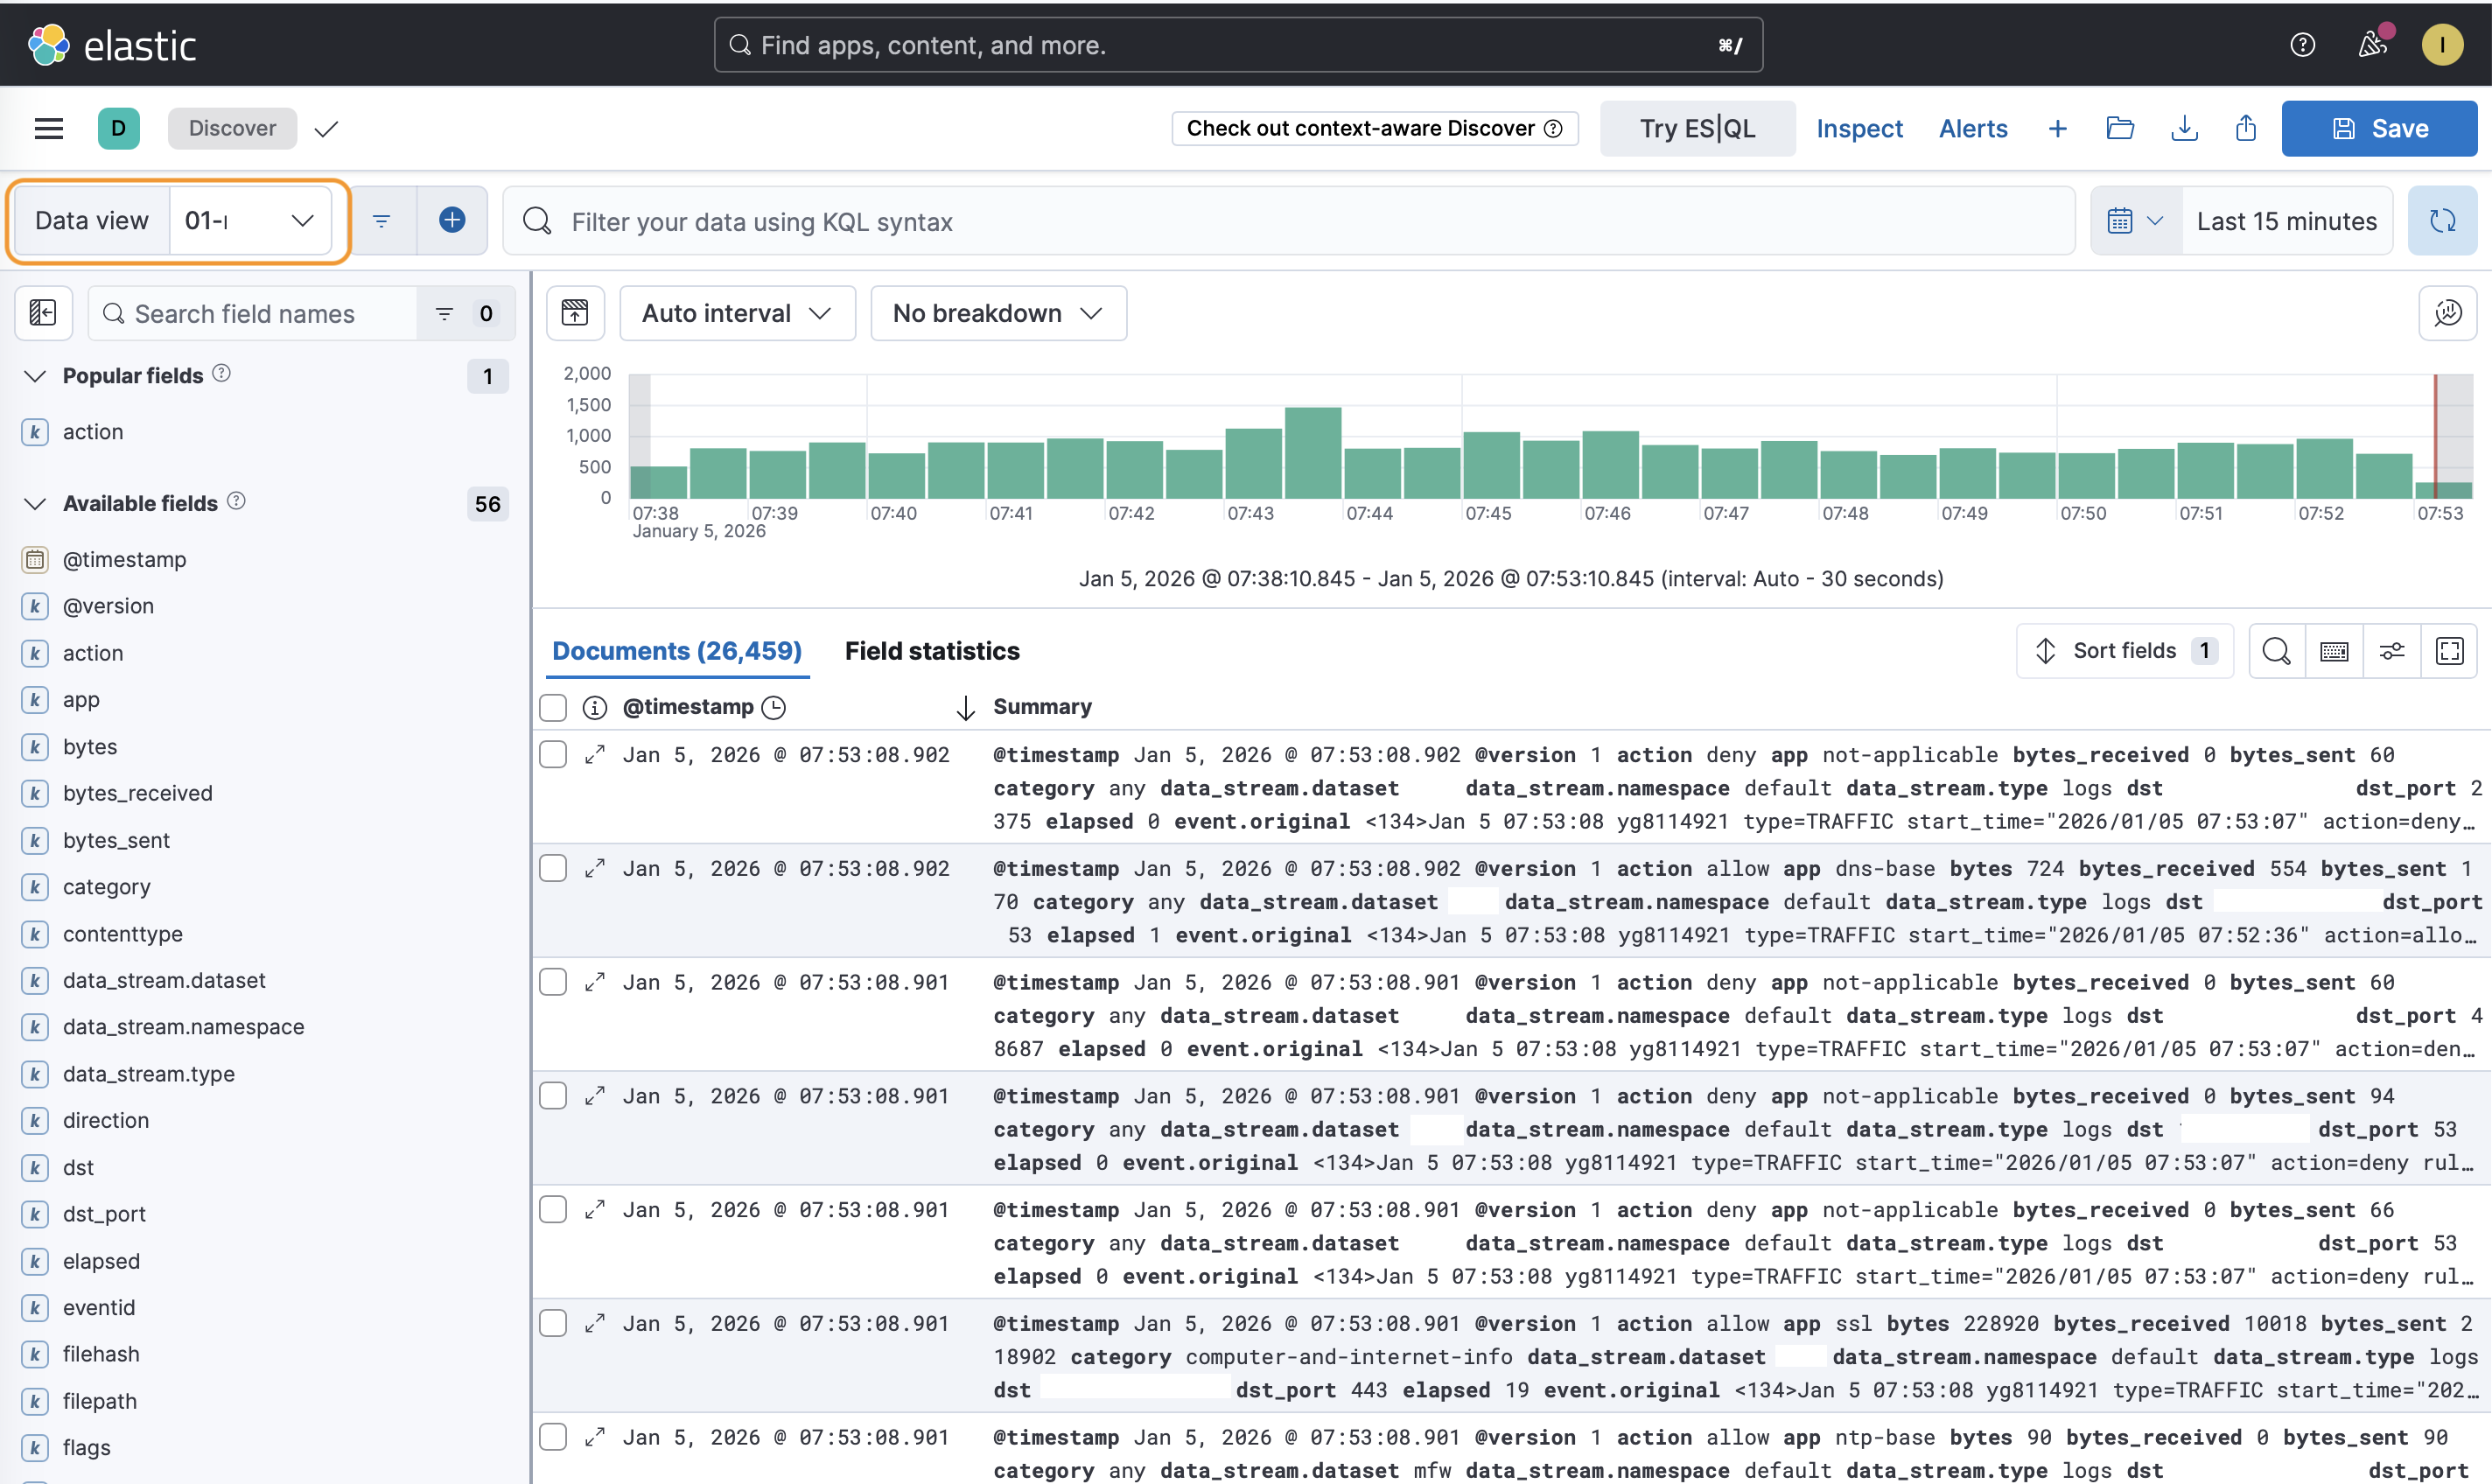Hide chart toggle icon

[x=575, y=313]
